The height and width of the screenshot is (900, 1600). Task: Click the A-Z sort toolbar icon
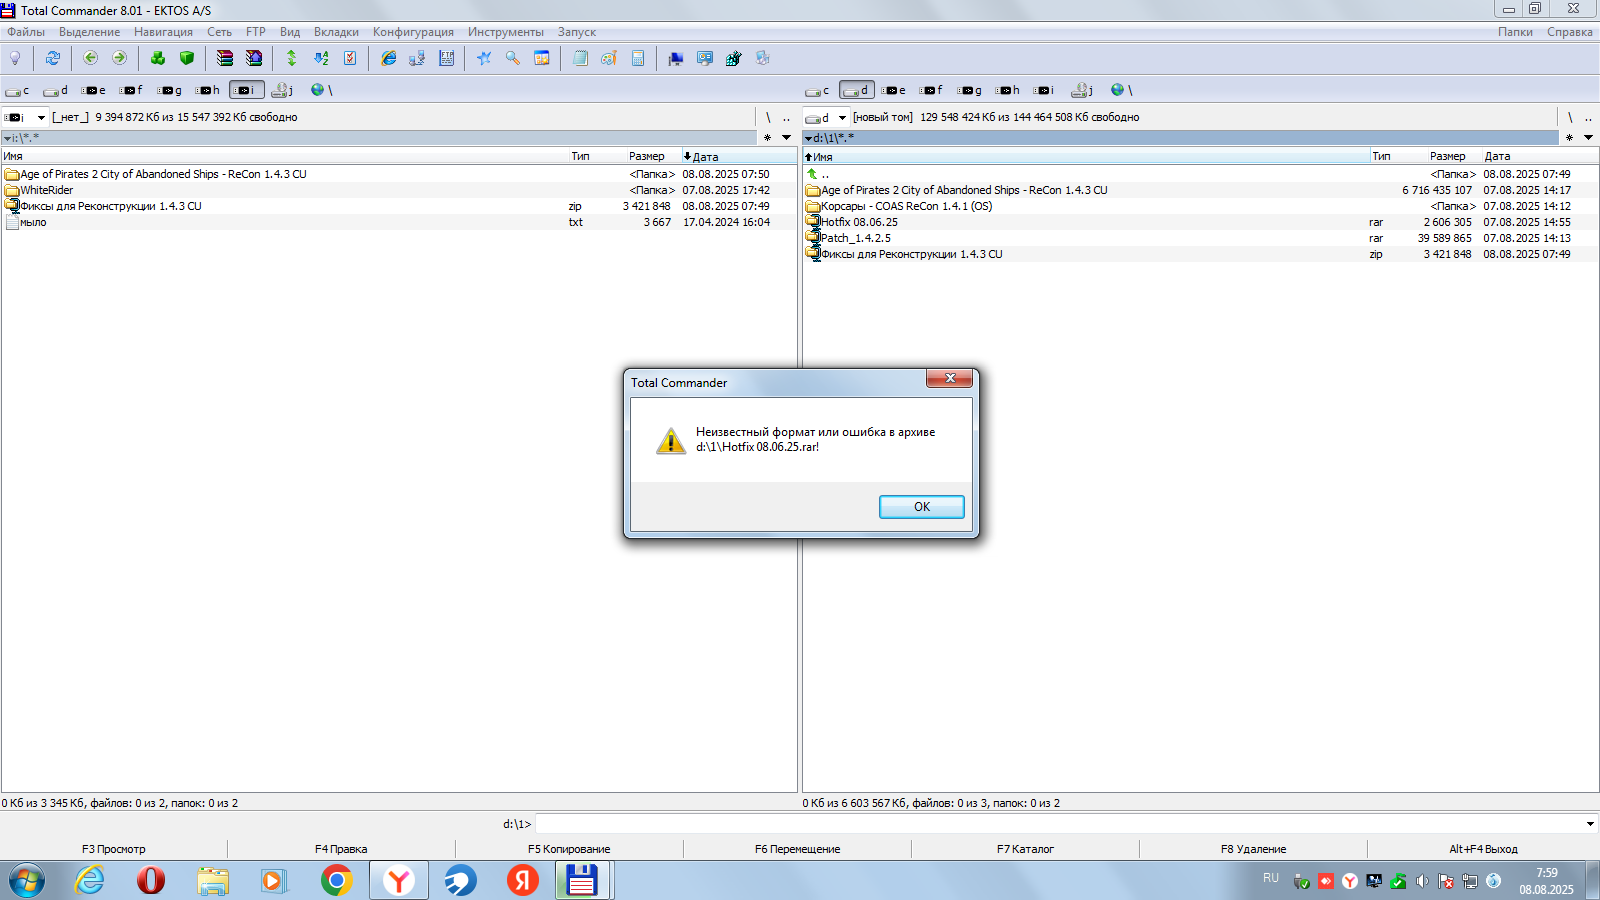tap(321, 58)
